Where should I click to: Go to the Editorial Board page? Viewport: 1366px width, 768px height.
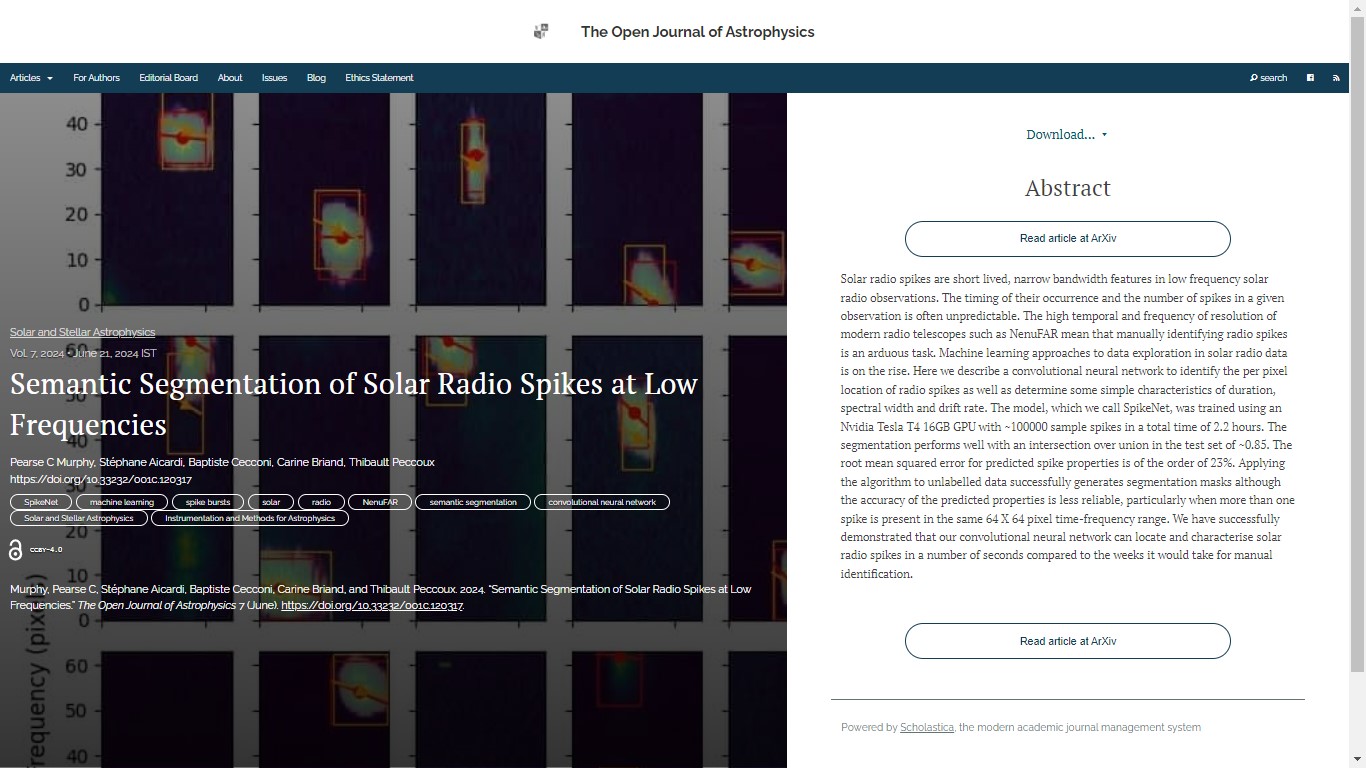168,78
